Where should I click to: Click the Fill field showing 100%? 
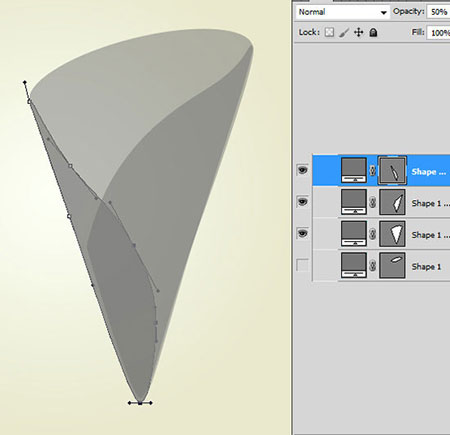tap(439, 33)
